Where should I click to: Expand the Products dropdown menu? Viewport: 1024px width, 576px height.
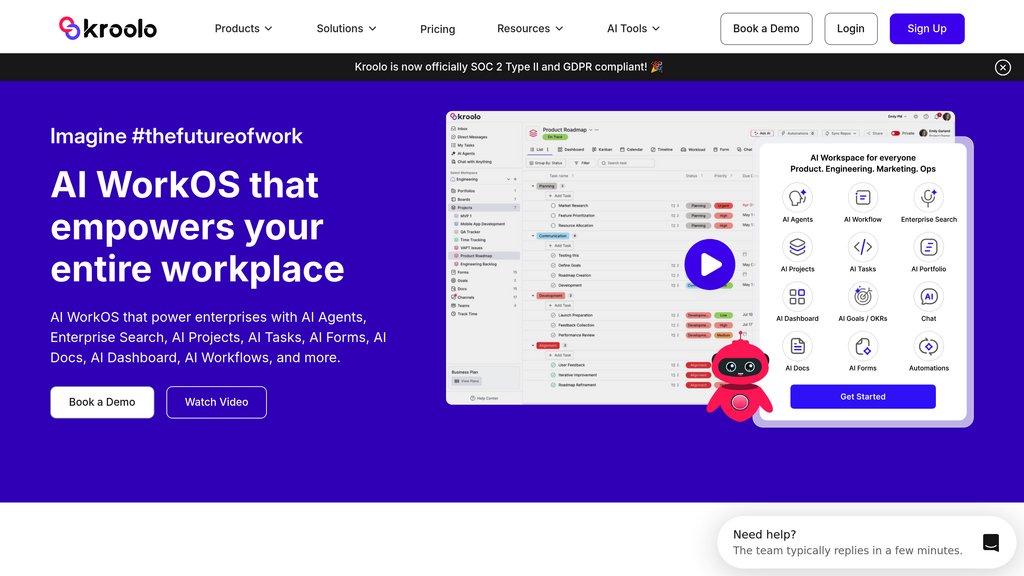tap(243, 29)
